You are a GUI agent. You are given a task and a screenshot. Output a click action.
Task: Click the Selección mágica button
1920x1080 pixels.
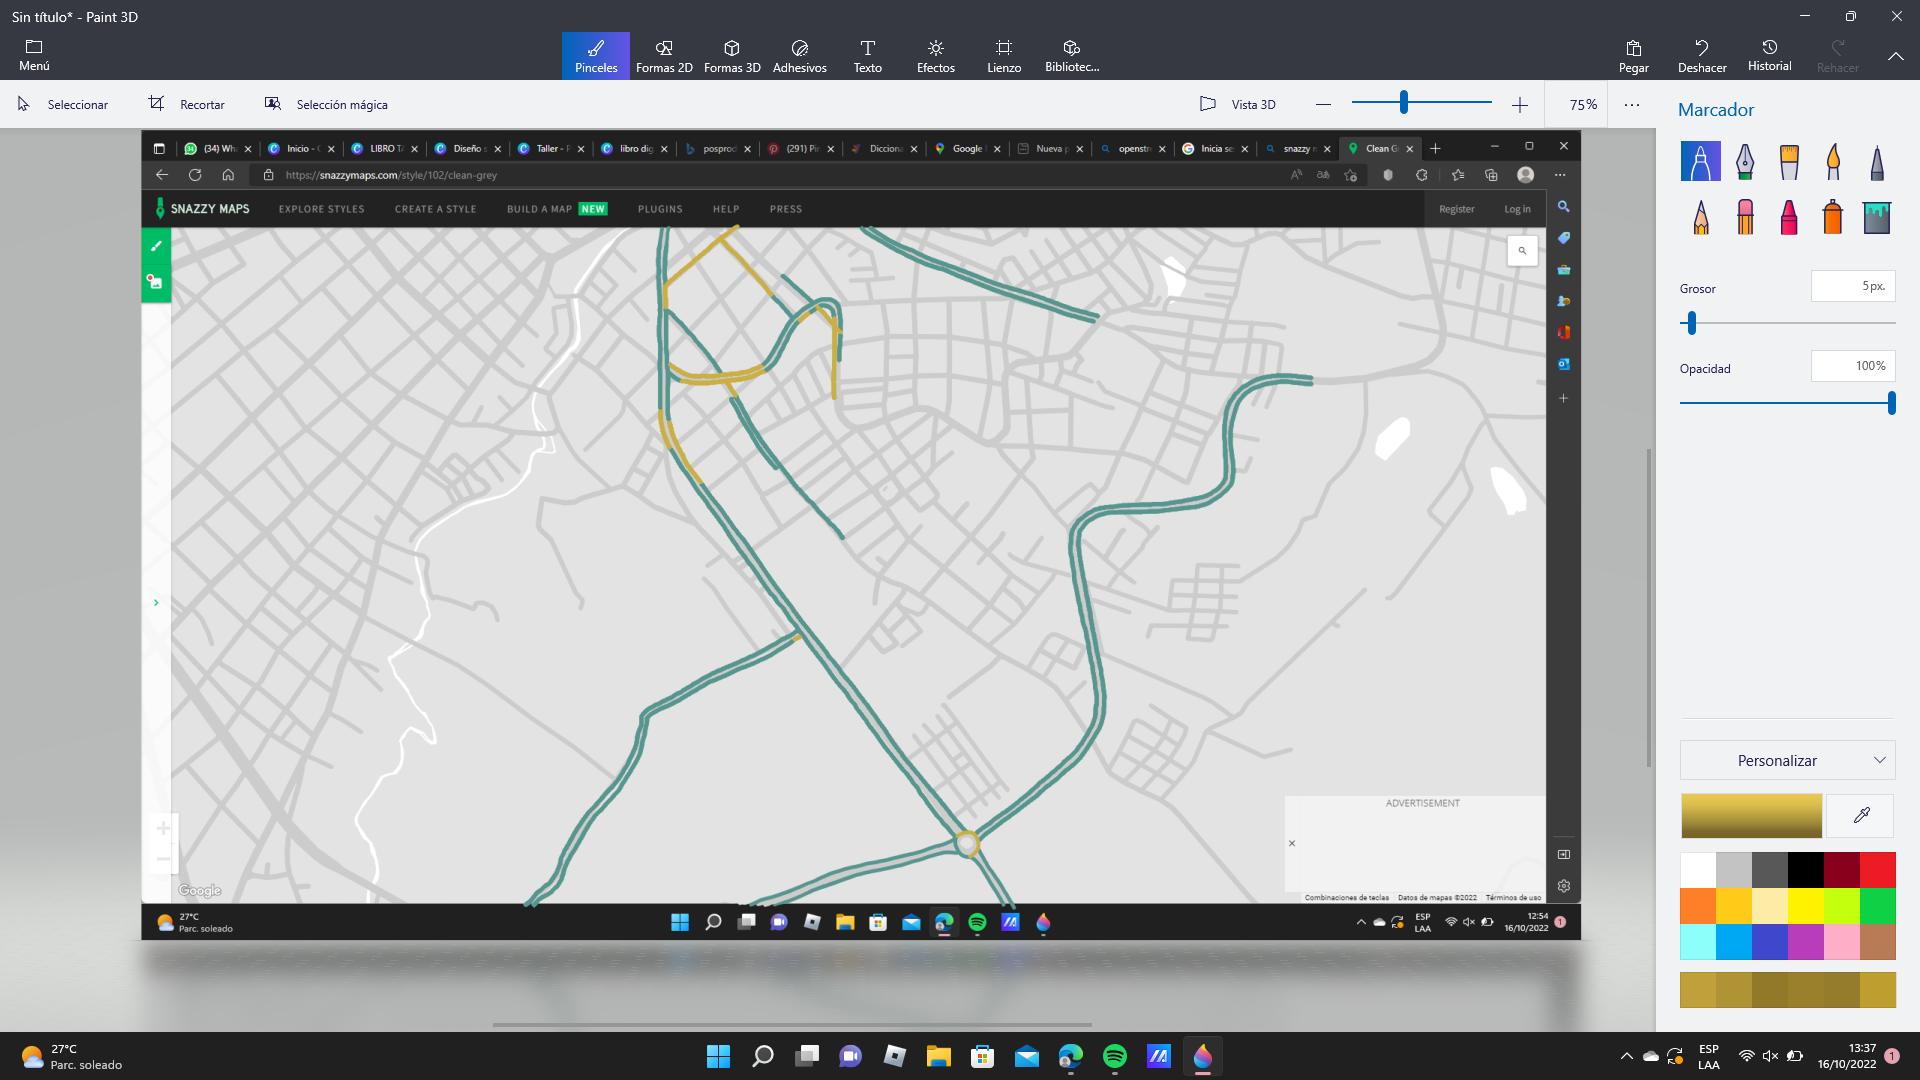coord(326,104)
